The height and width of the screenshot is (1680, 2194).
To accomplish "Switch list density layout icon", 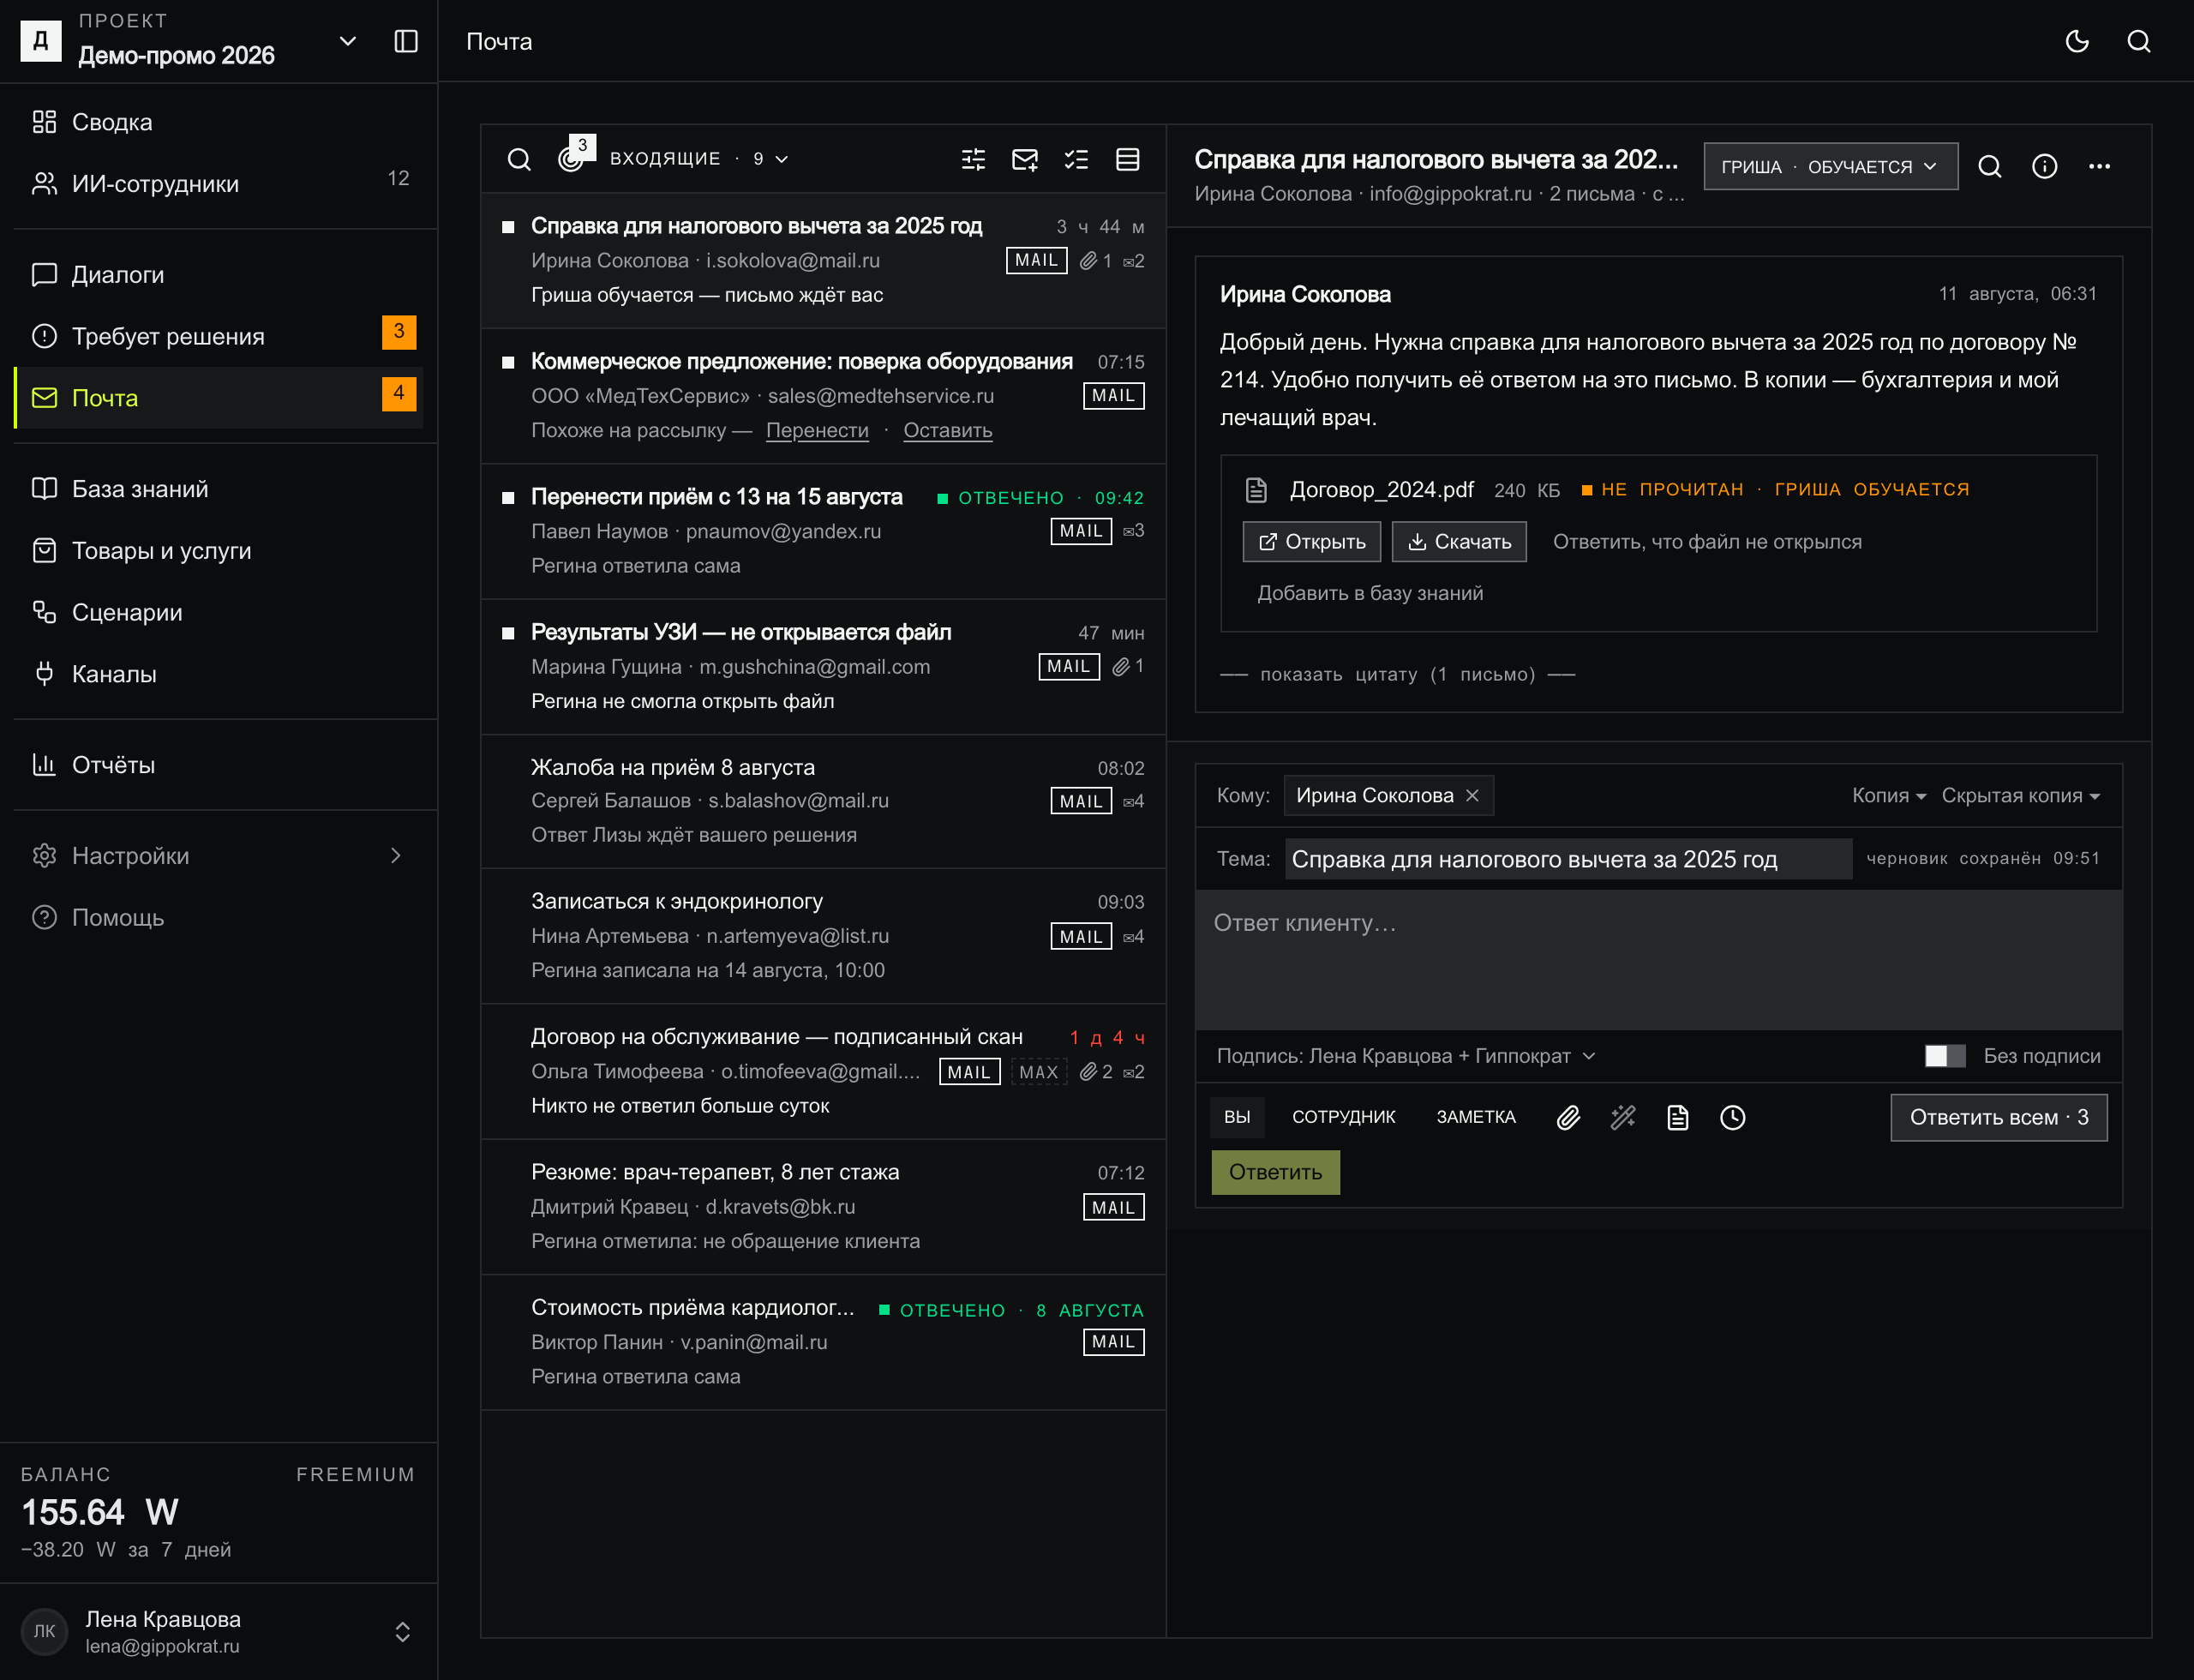I will click(1127, 159).
